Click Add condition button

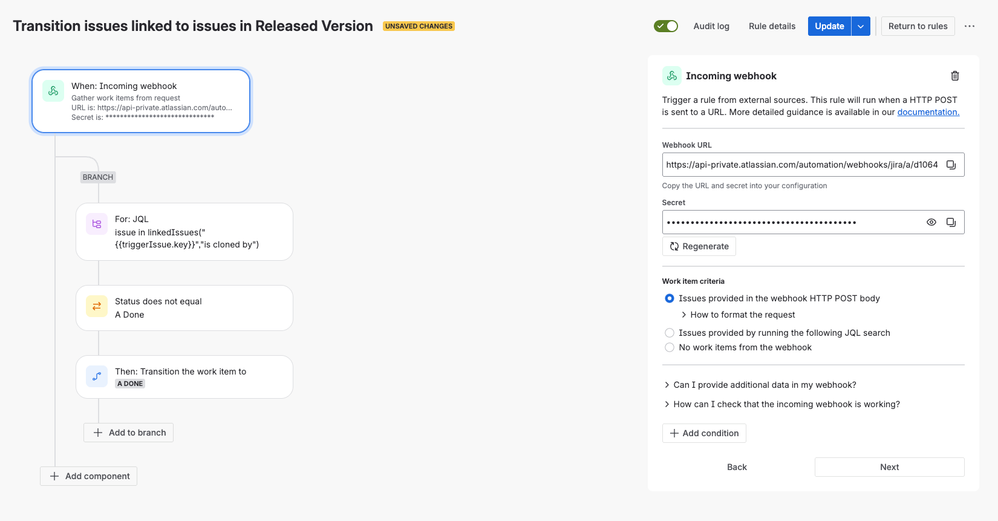pos(704,433)
